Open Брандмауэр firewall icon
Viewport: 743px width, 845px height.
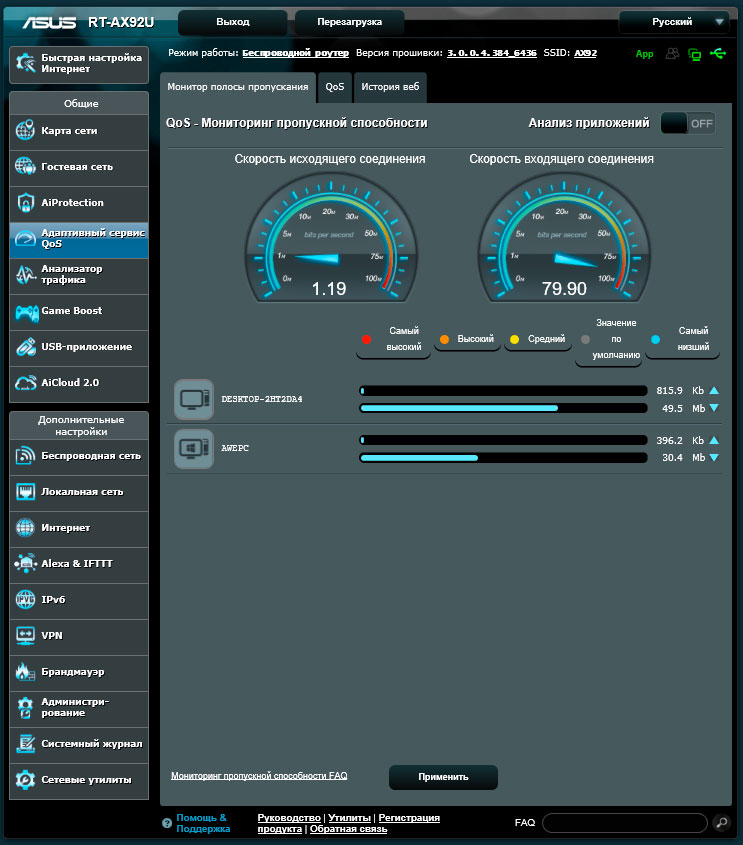coord(25,671)
